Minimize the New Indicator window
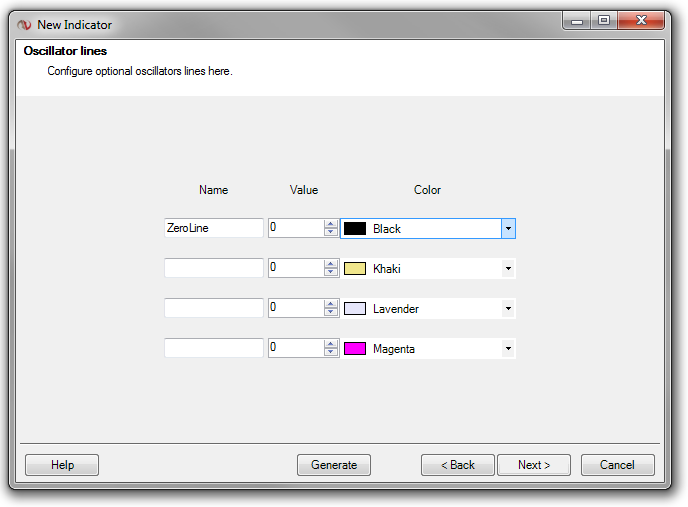The width and height of the screenshot is (688, 507). coord(577,20)
